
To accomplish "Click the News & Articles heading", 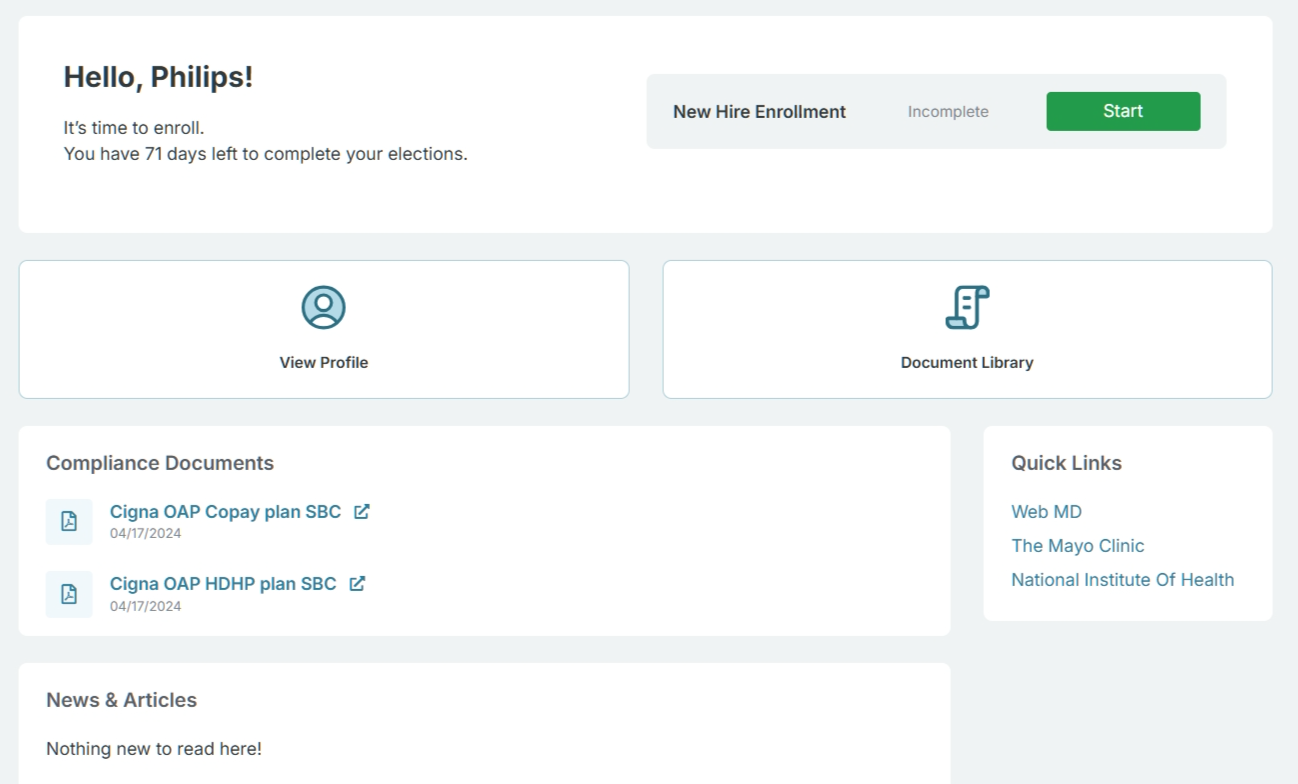I will (x=121, y=700).
